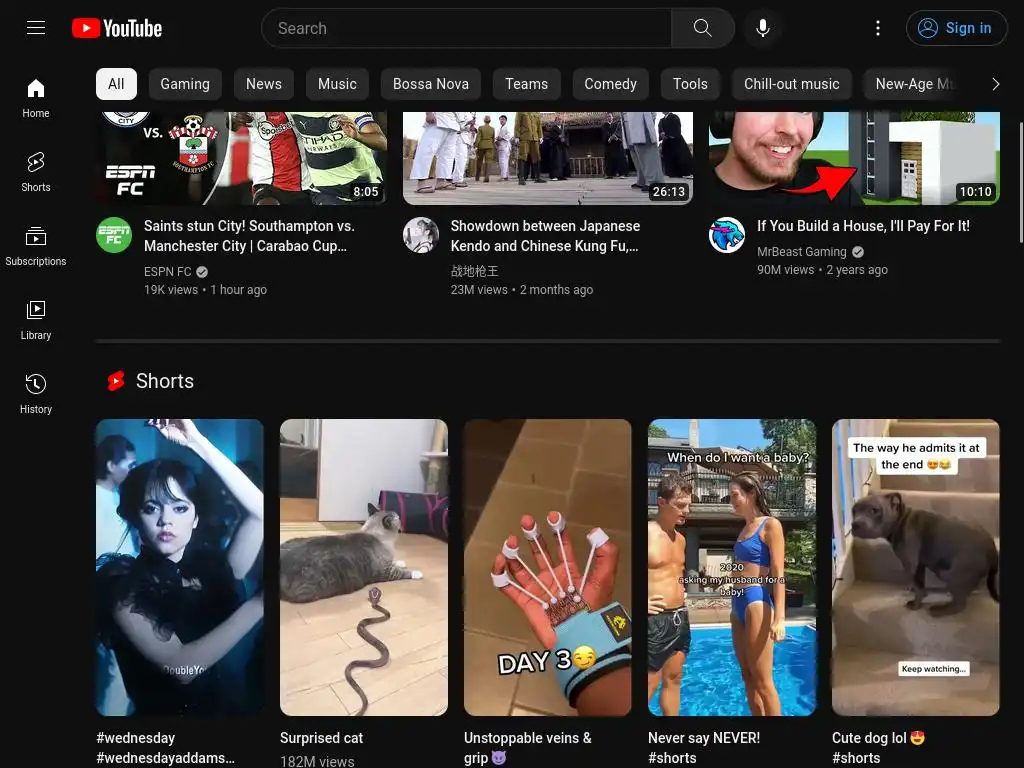Click the YouTube logo
This screenshot has height=768, width=1024.
117,28
